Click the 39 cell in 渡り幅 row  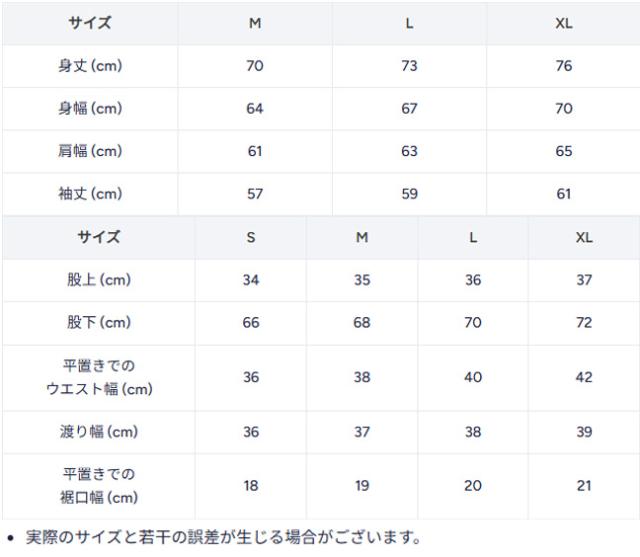pos(584,432)
